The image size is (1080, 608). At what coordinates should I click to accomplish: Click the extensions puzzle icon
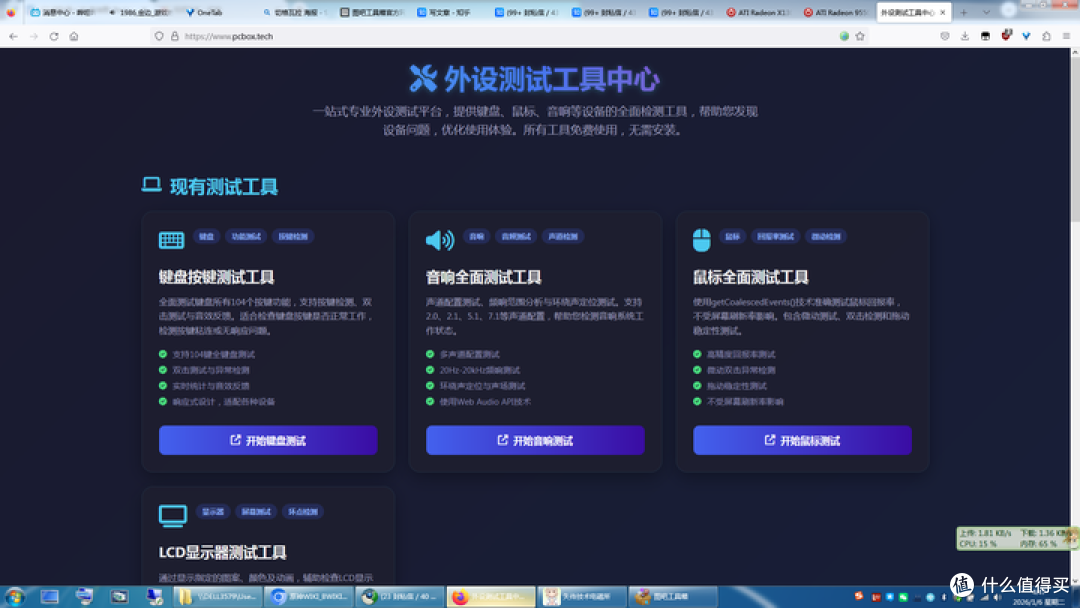[1046, 36]
